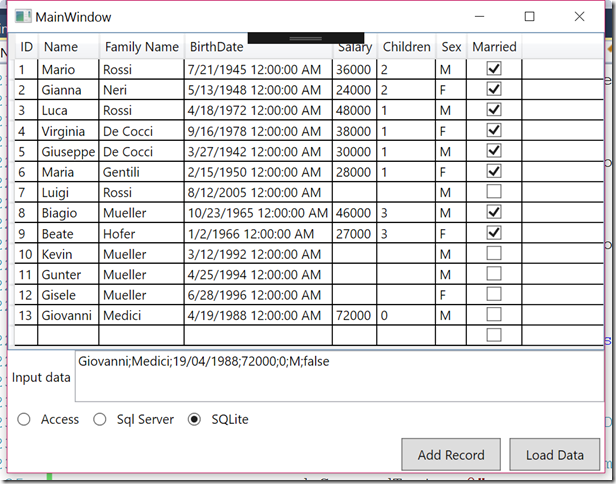Select the Access radio button

(24, 419)
